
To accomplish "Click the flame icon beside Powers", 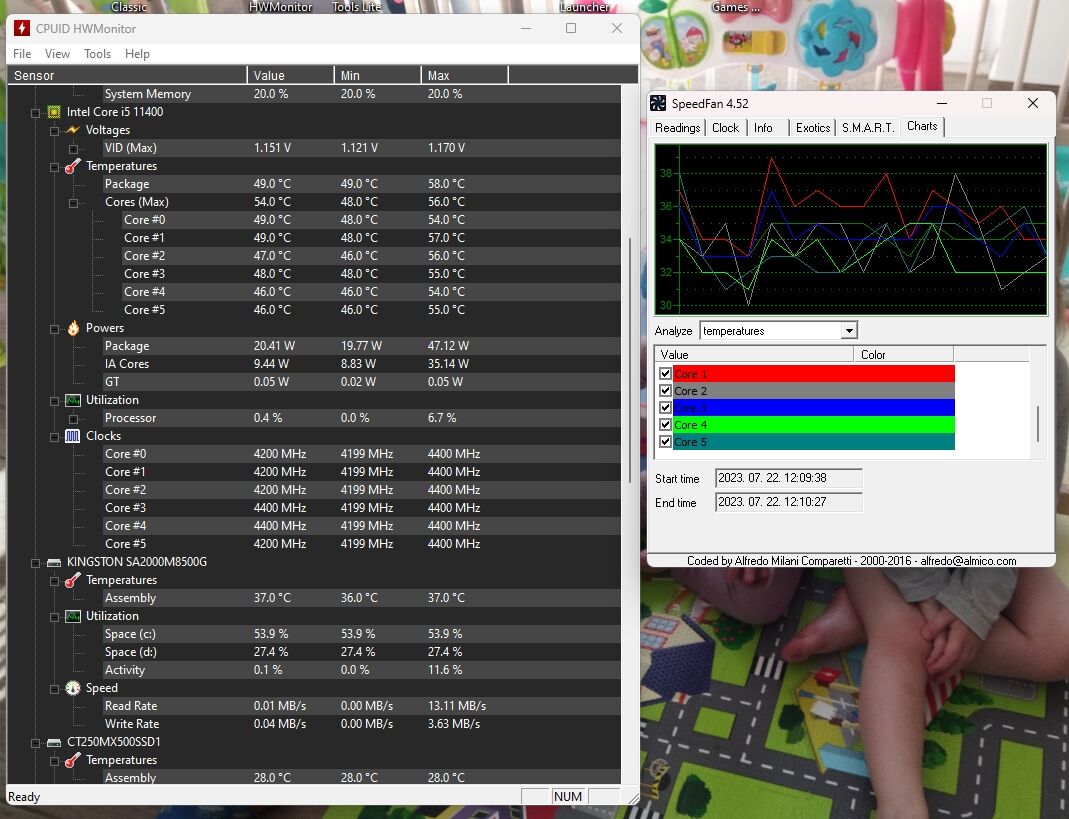I will point(73,328).
